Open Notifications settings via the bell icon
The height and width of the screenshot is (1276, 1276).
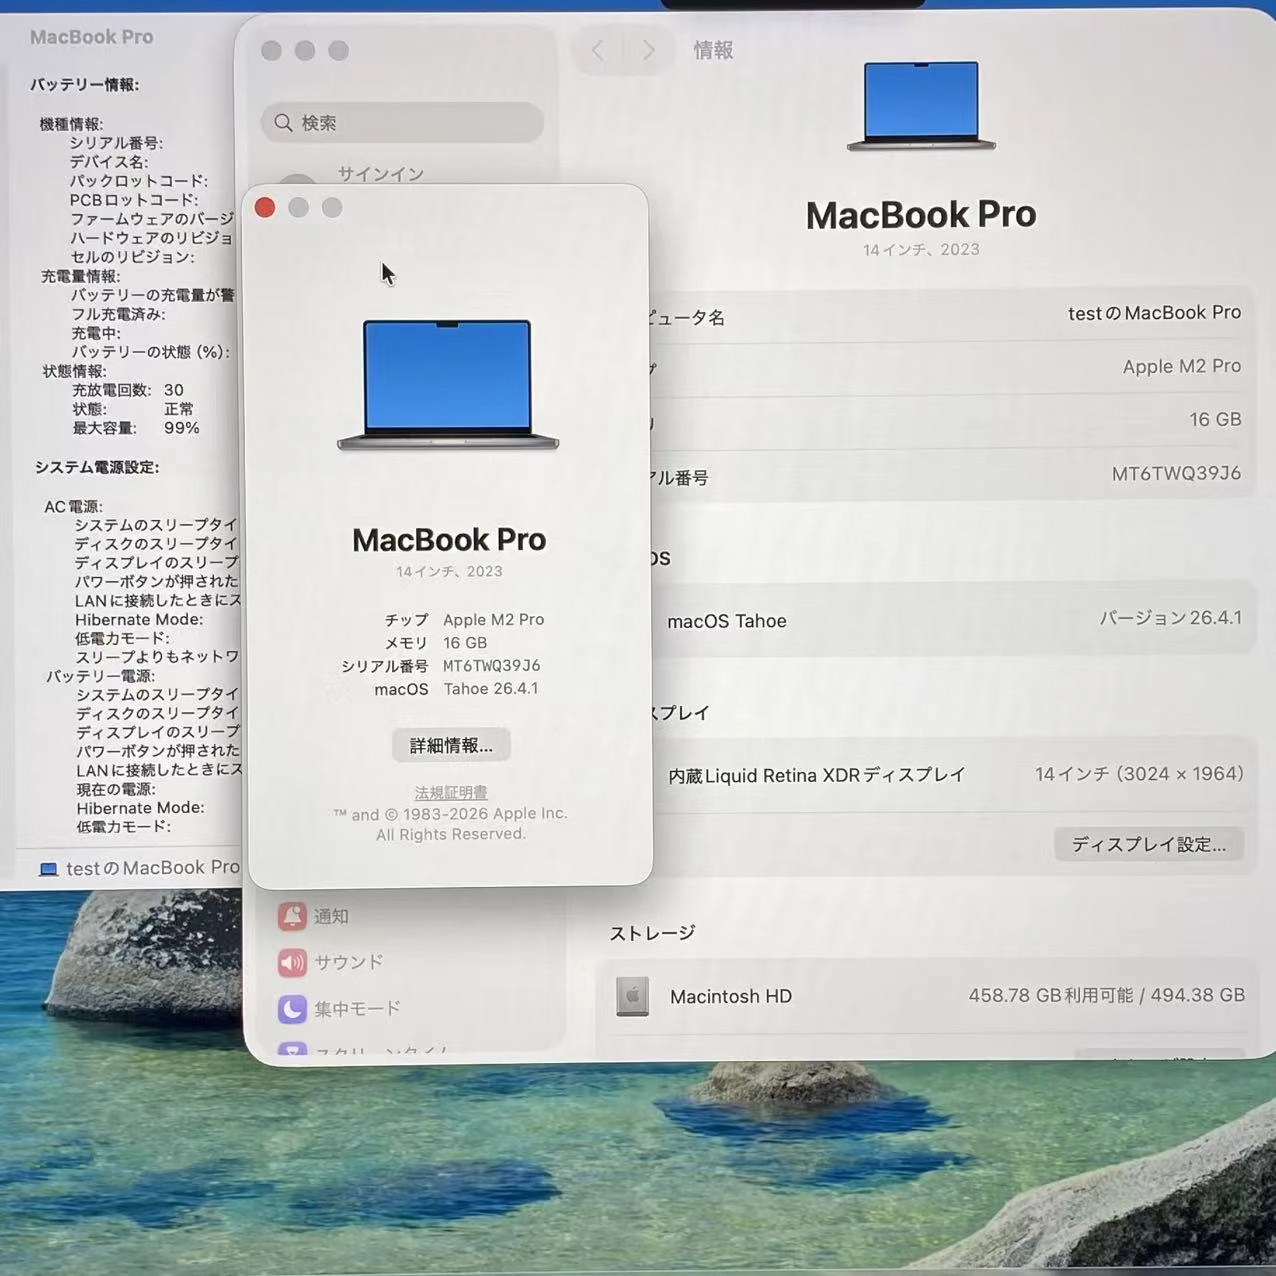[293, 916]
